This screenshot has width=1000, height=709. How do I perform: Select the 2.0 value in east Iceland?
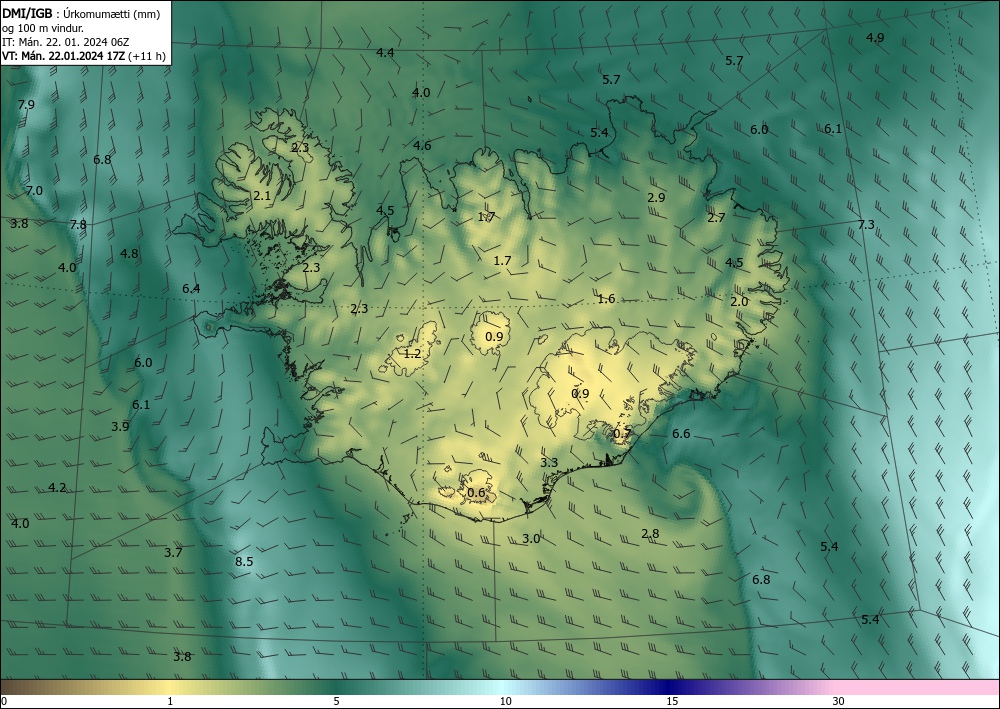click(739, 302)
